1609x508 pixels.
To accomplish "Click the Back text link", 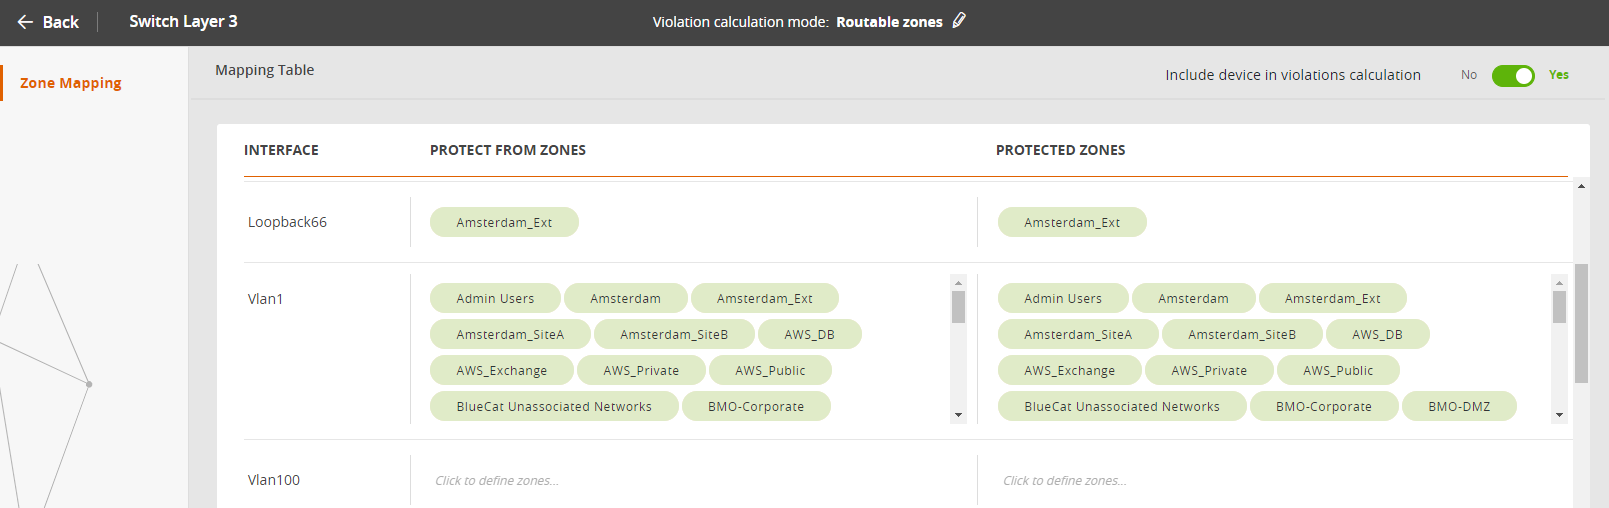I will coord(61,22).
